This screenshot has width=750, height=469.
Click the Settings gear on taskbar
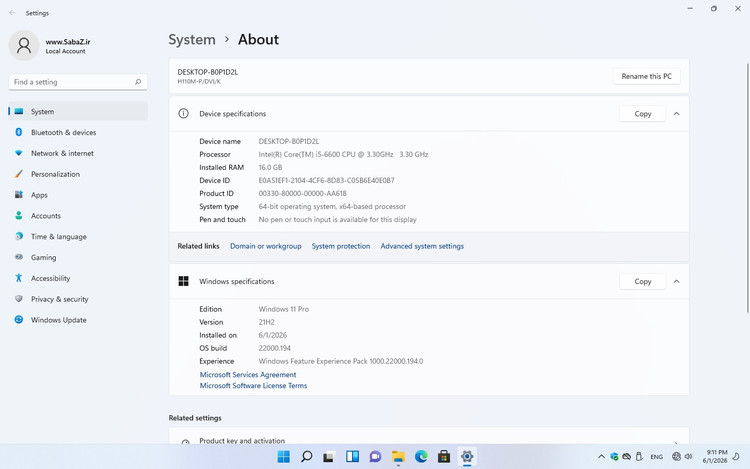click(x=467, y=457)
